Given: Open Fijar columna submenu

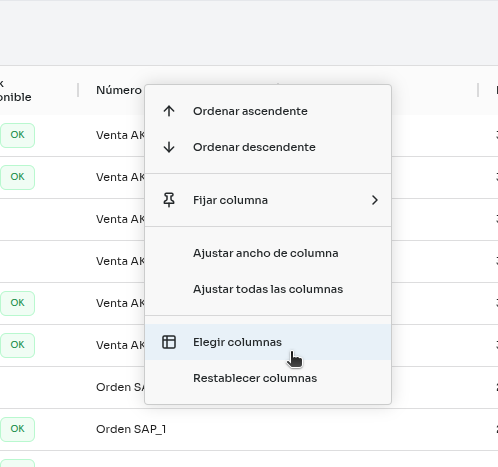Looking at the screenshot, I should point(268,200).
